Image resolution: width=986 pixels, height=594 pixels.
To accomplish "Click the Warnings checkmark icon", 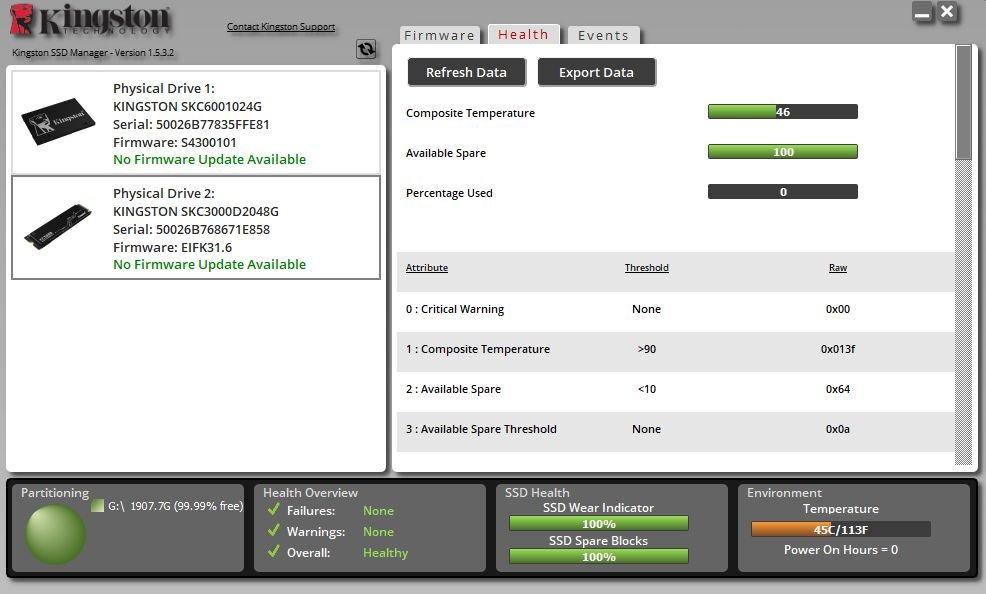I will 274,531.
